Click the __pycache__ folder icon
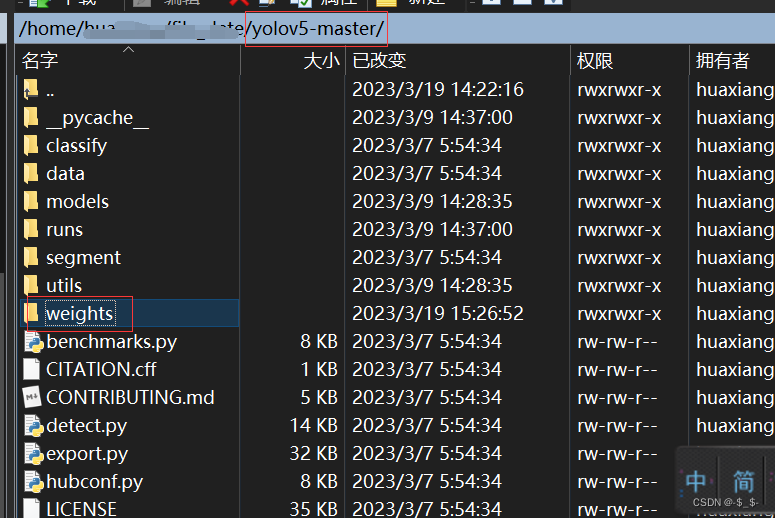 31,118
